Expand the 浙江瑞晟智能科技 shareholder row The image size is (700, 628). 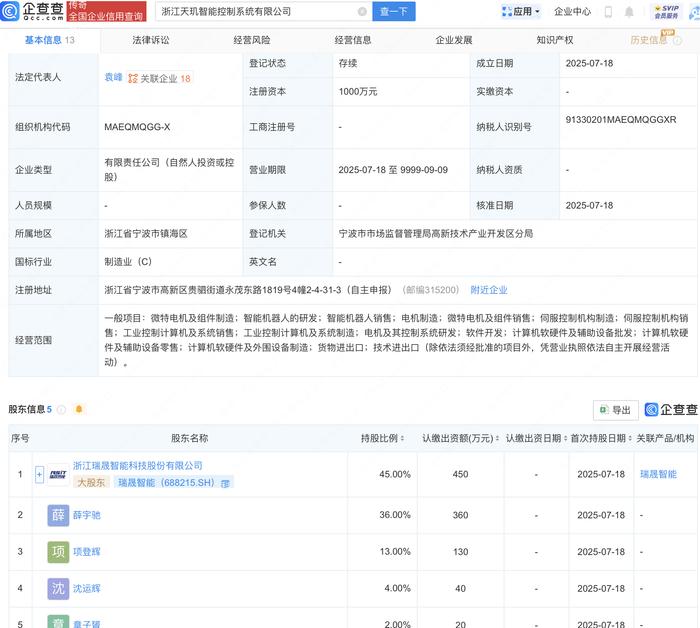(x=39, y=474)
